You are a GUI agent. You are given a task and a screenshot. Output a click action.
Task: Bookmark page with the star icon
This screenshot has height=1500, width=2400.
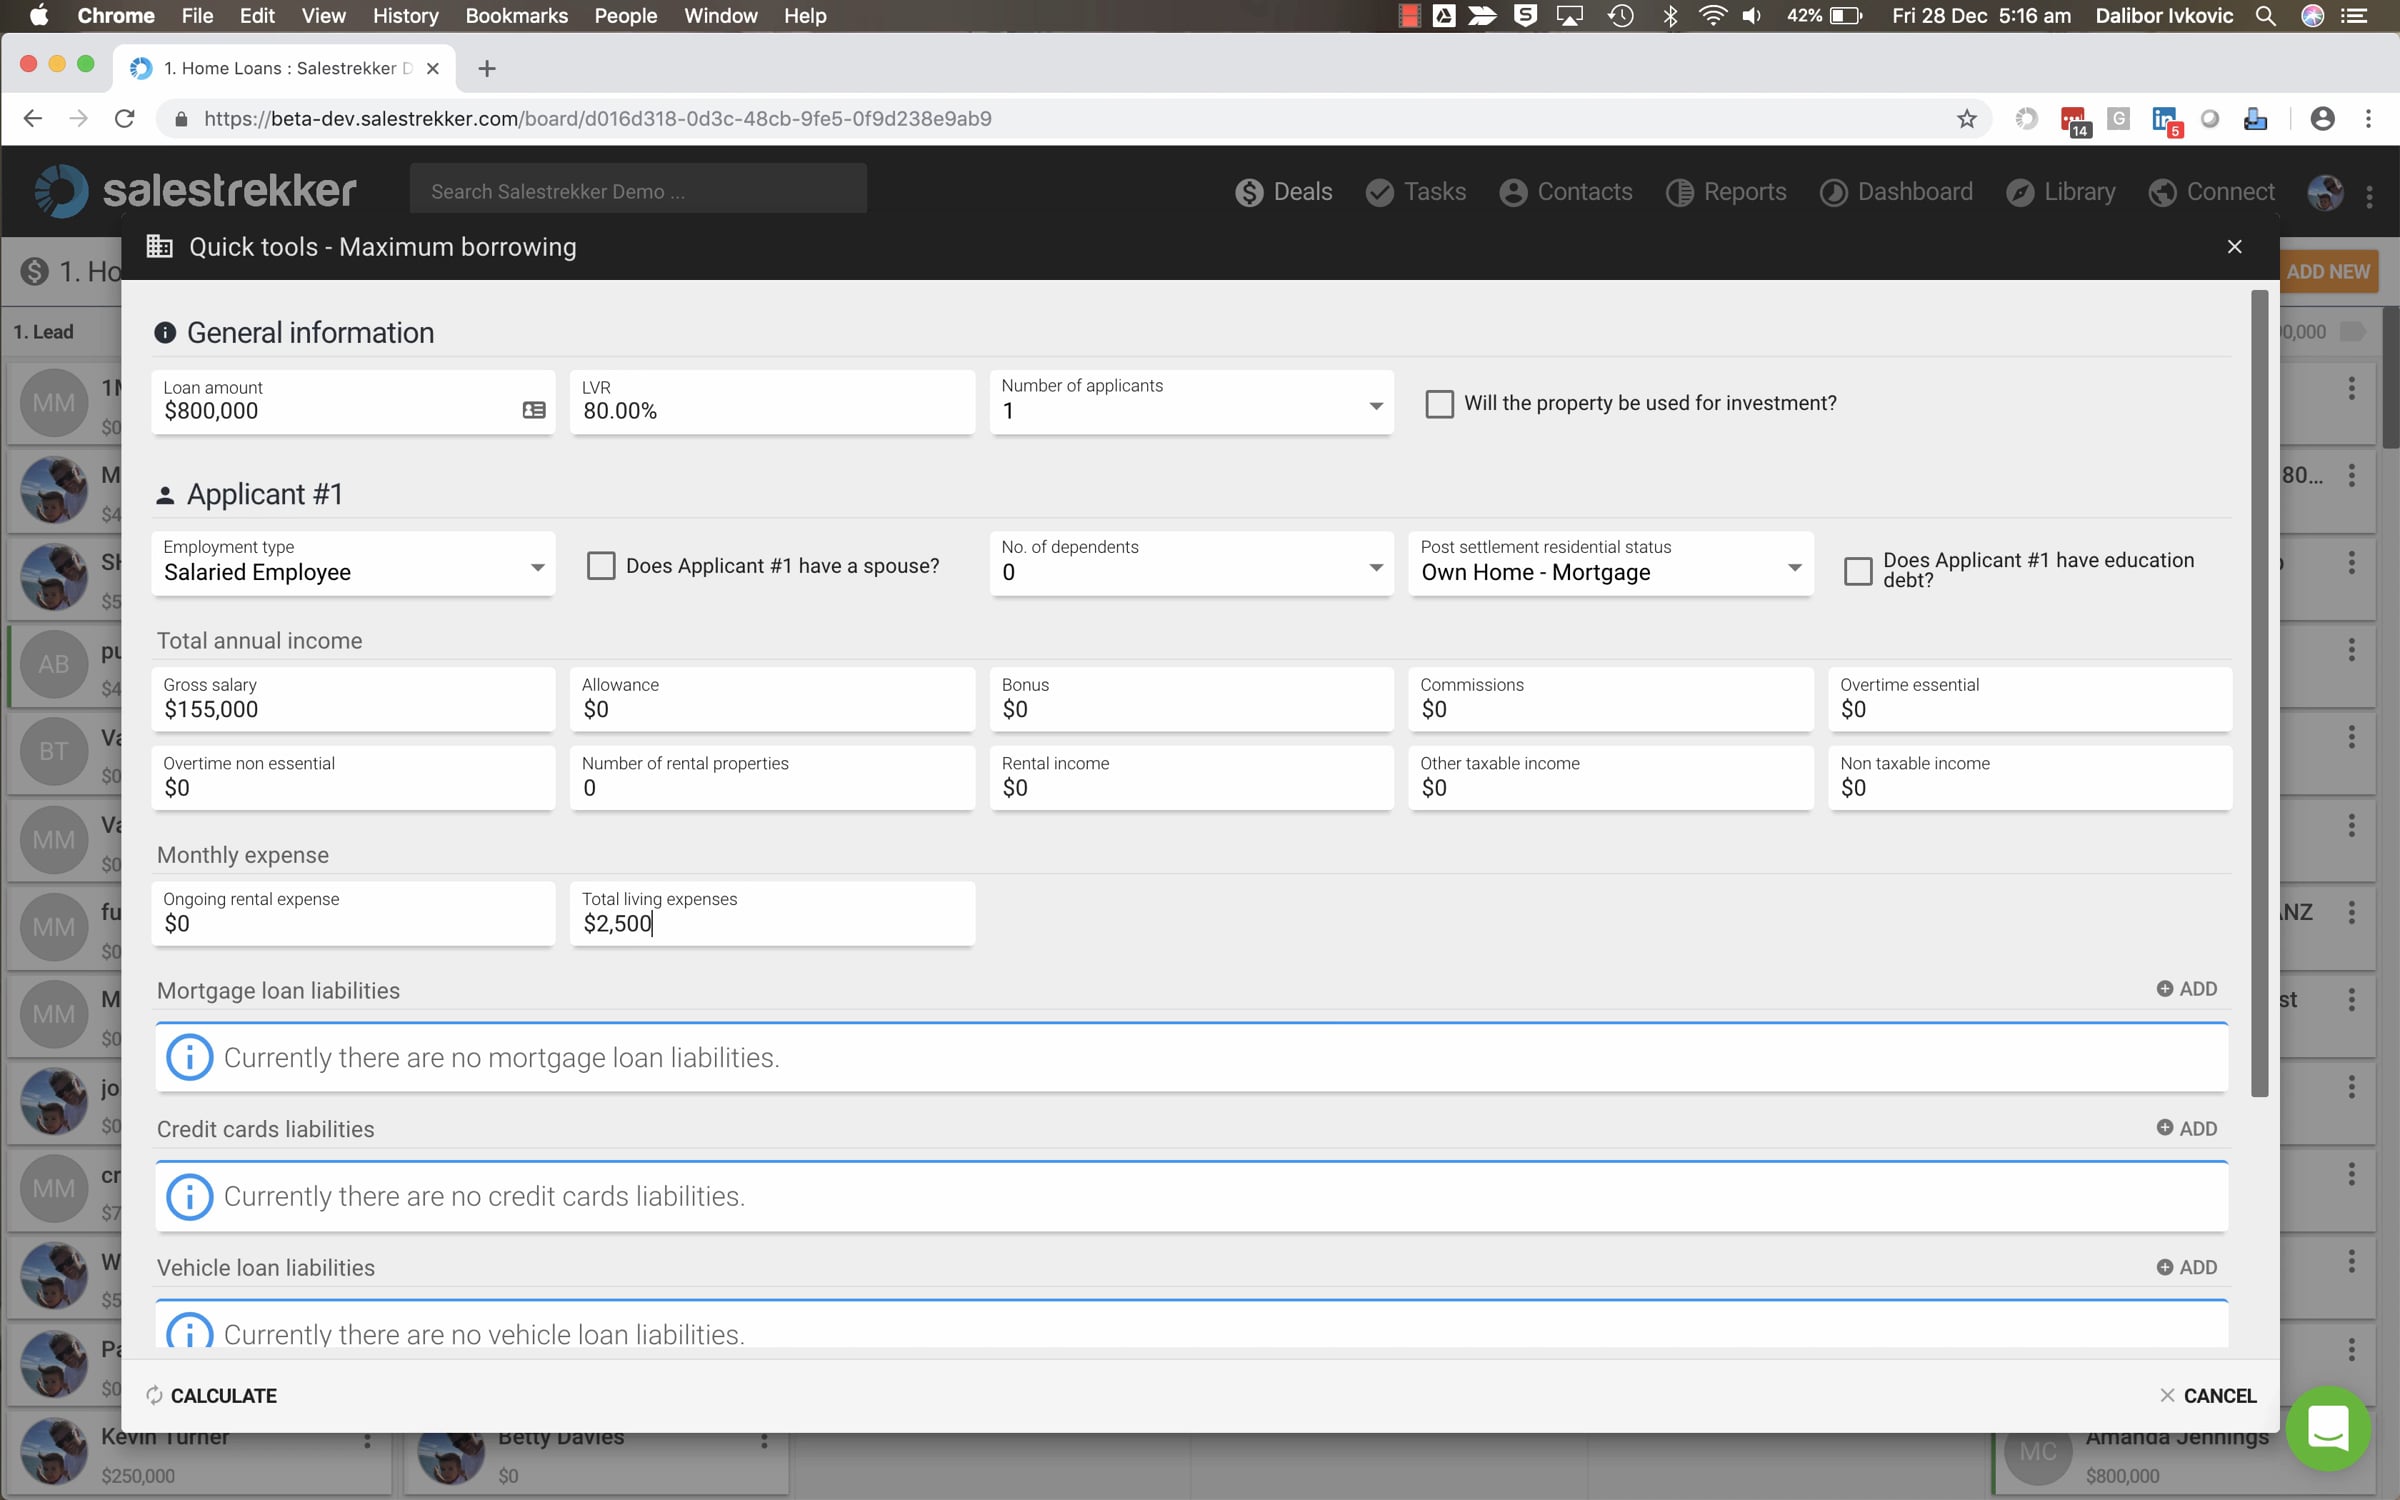click(x=1966, y=119)
